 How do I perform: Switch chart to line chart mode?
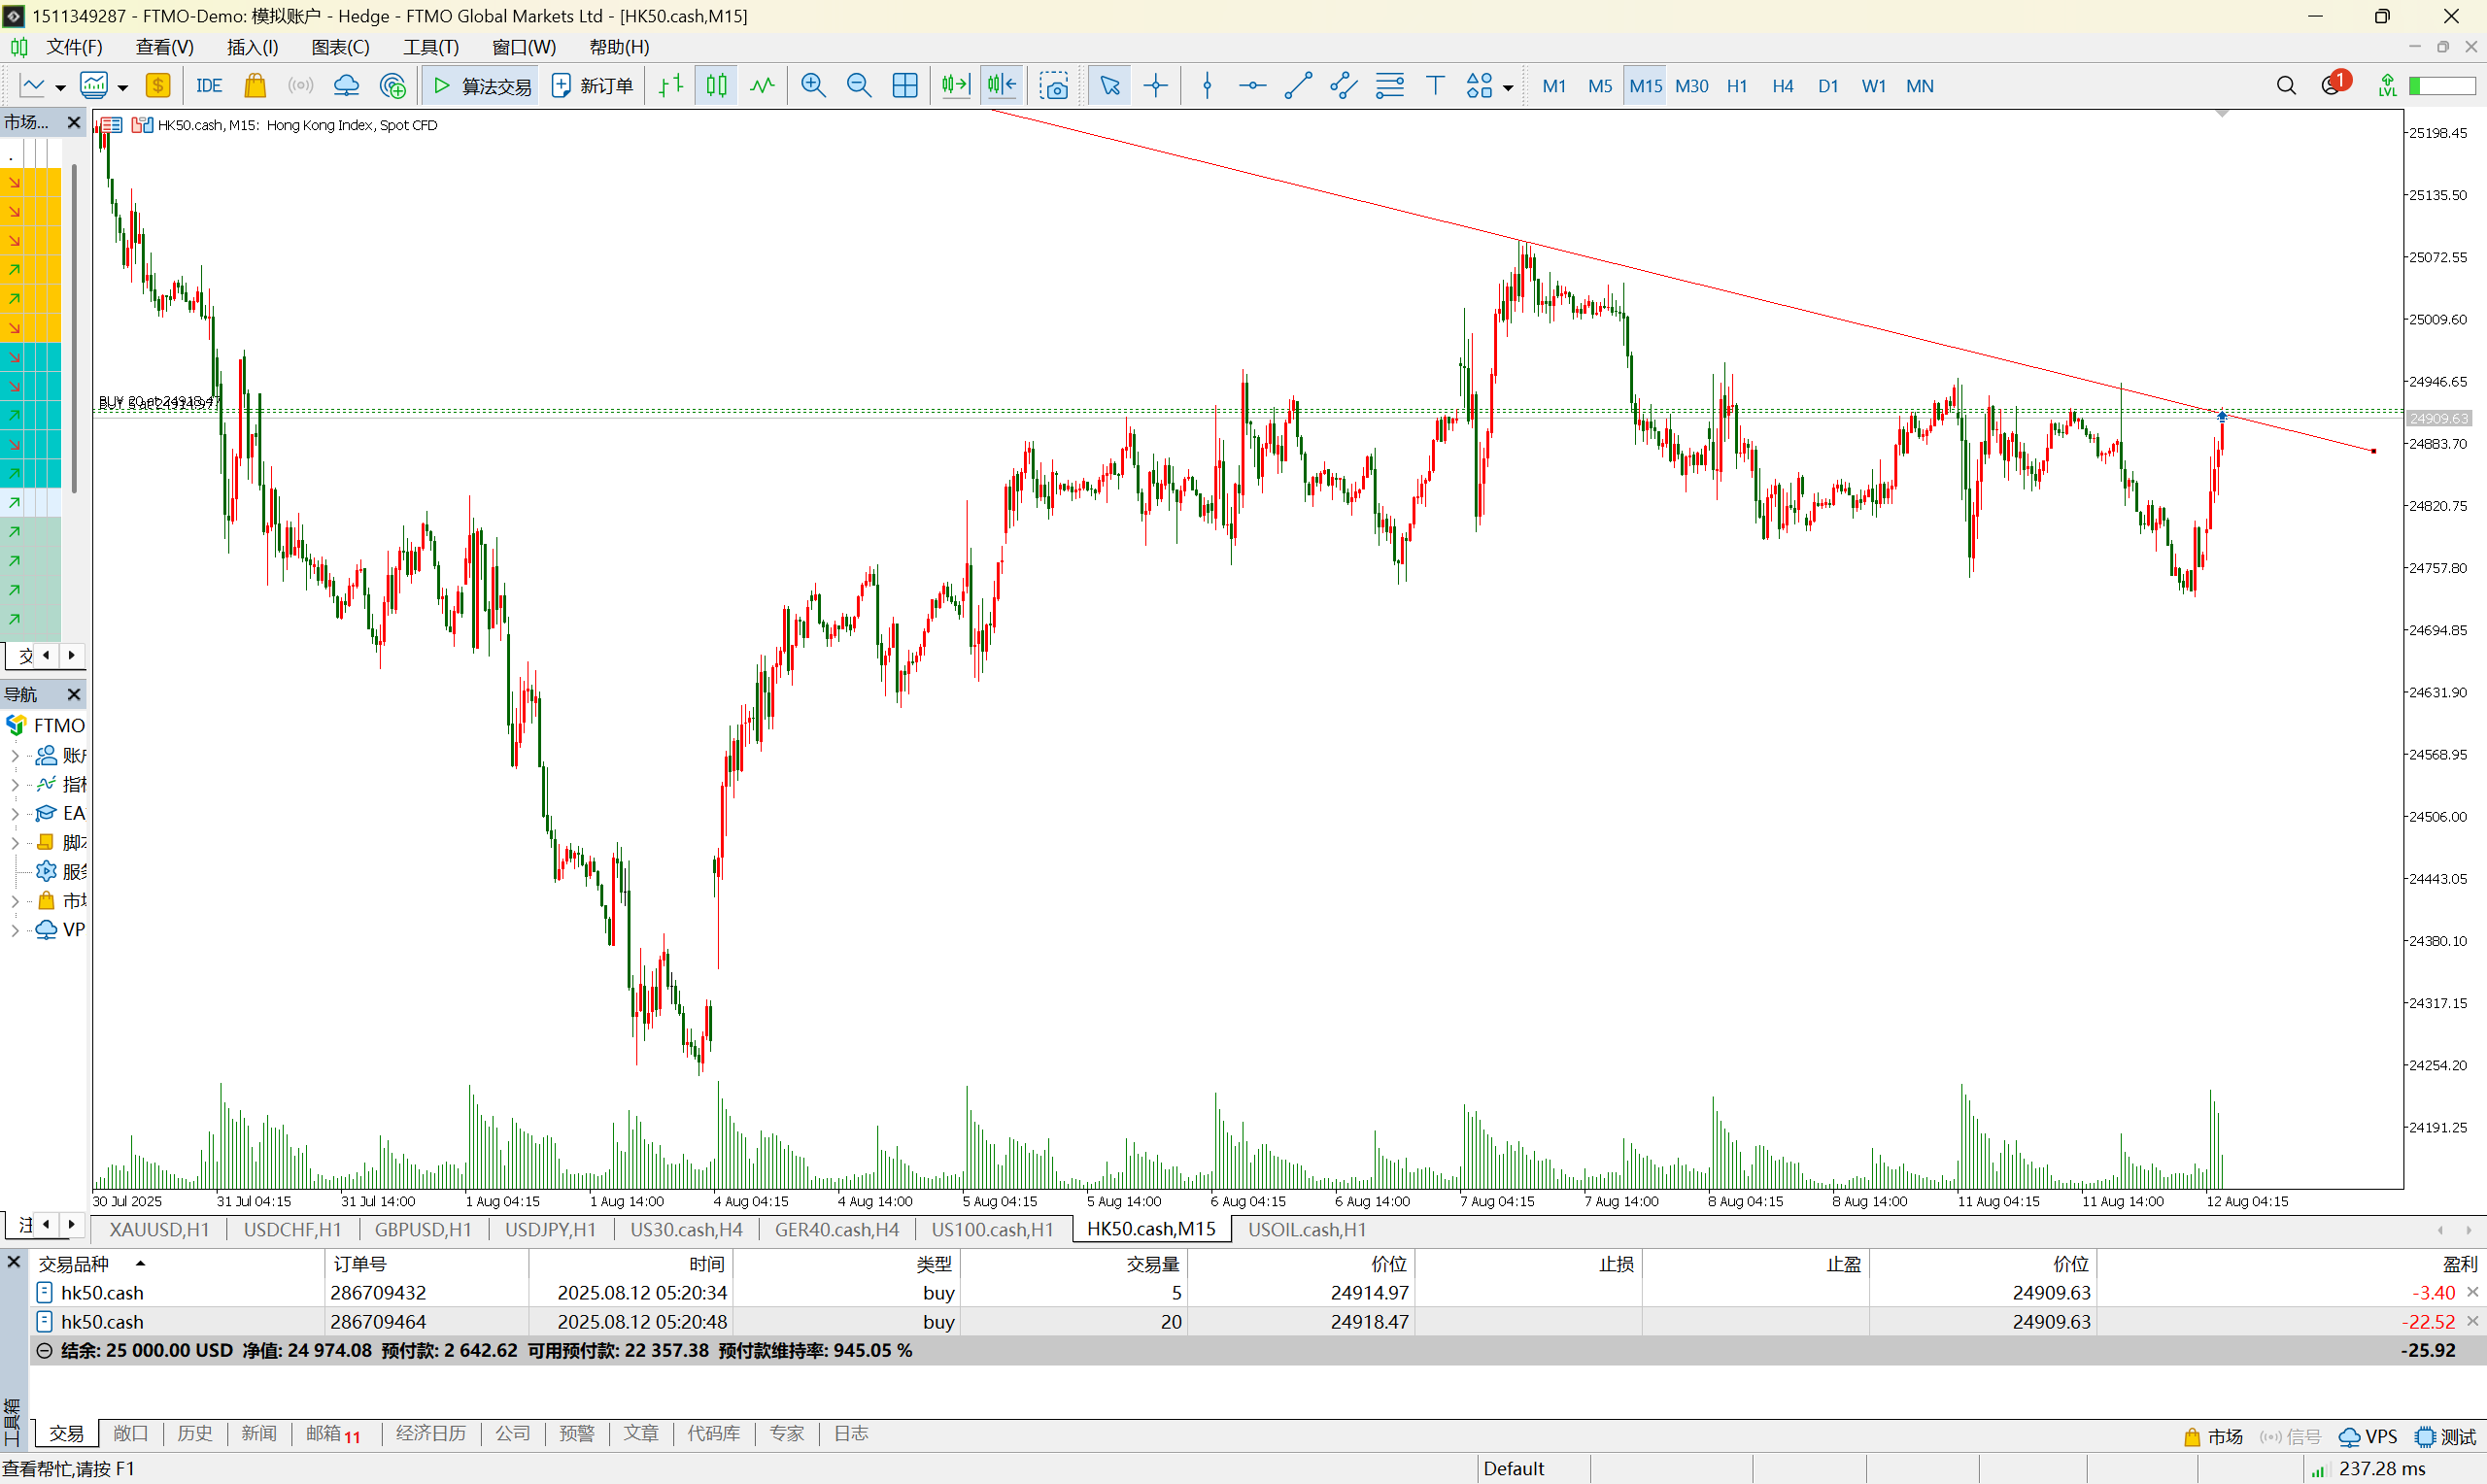762,86
